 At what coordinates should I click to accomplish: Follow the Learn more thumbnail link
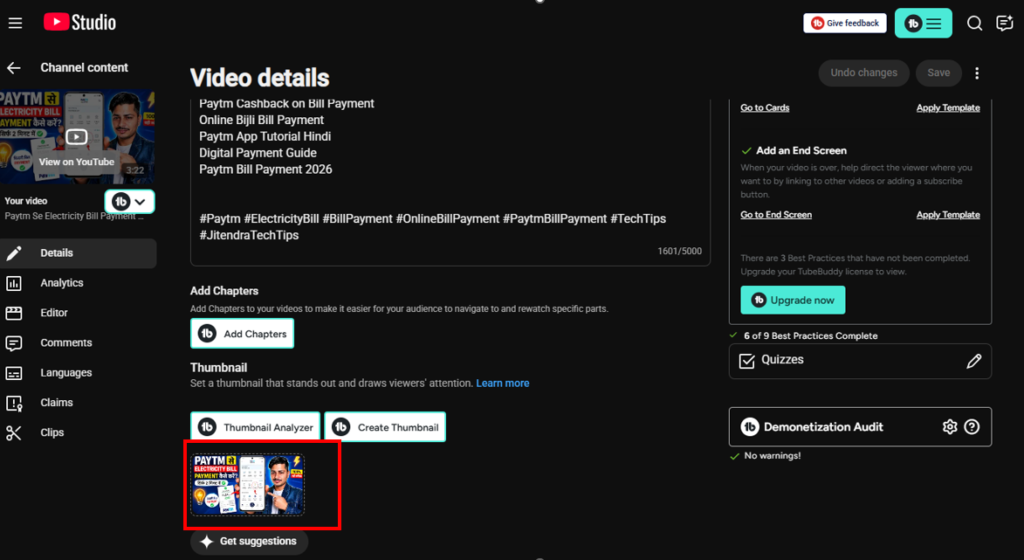click(502, 383)
